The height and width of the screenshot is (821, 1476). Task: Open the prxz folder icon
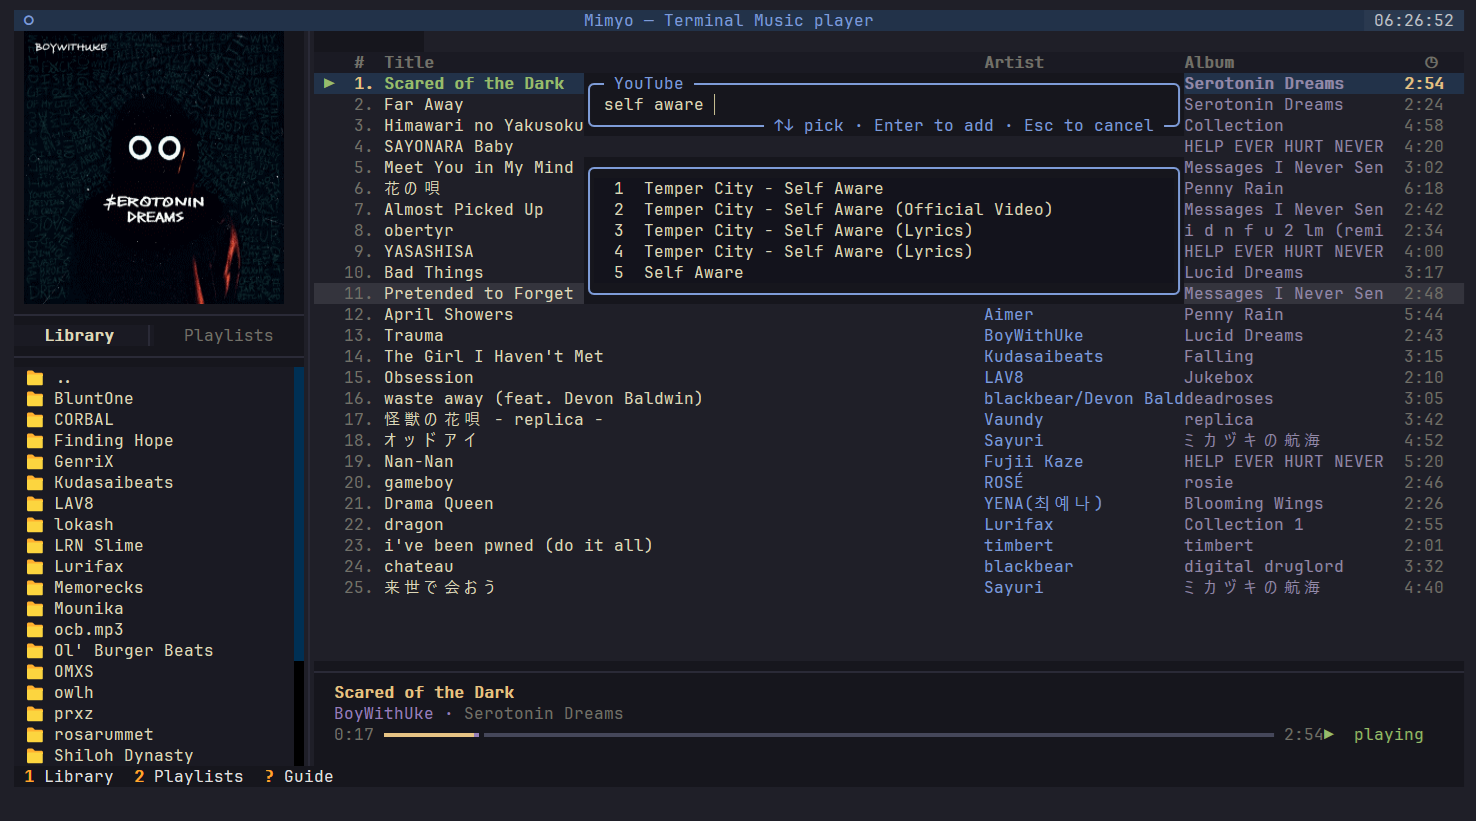tap(35, 714)
